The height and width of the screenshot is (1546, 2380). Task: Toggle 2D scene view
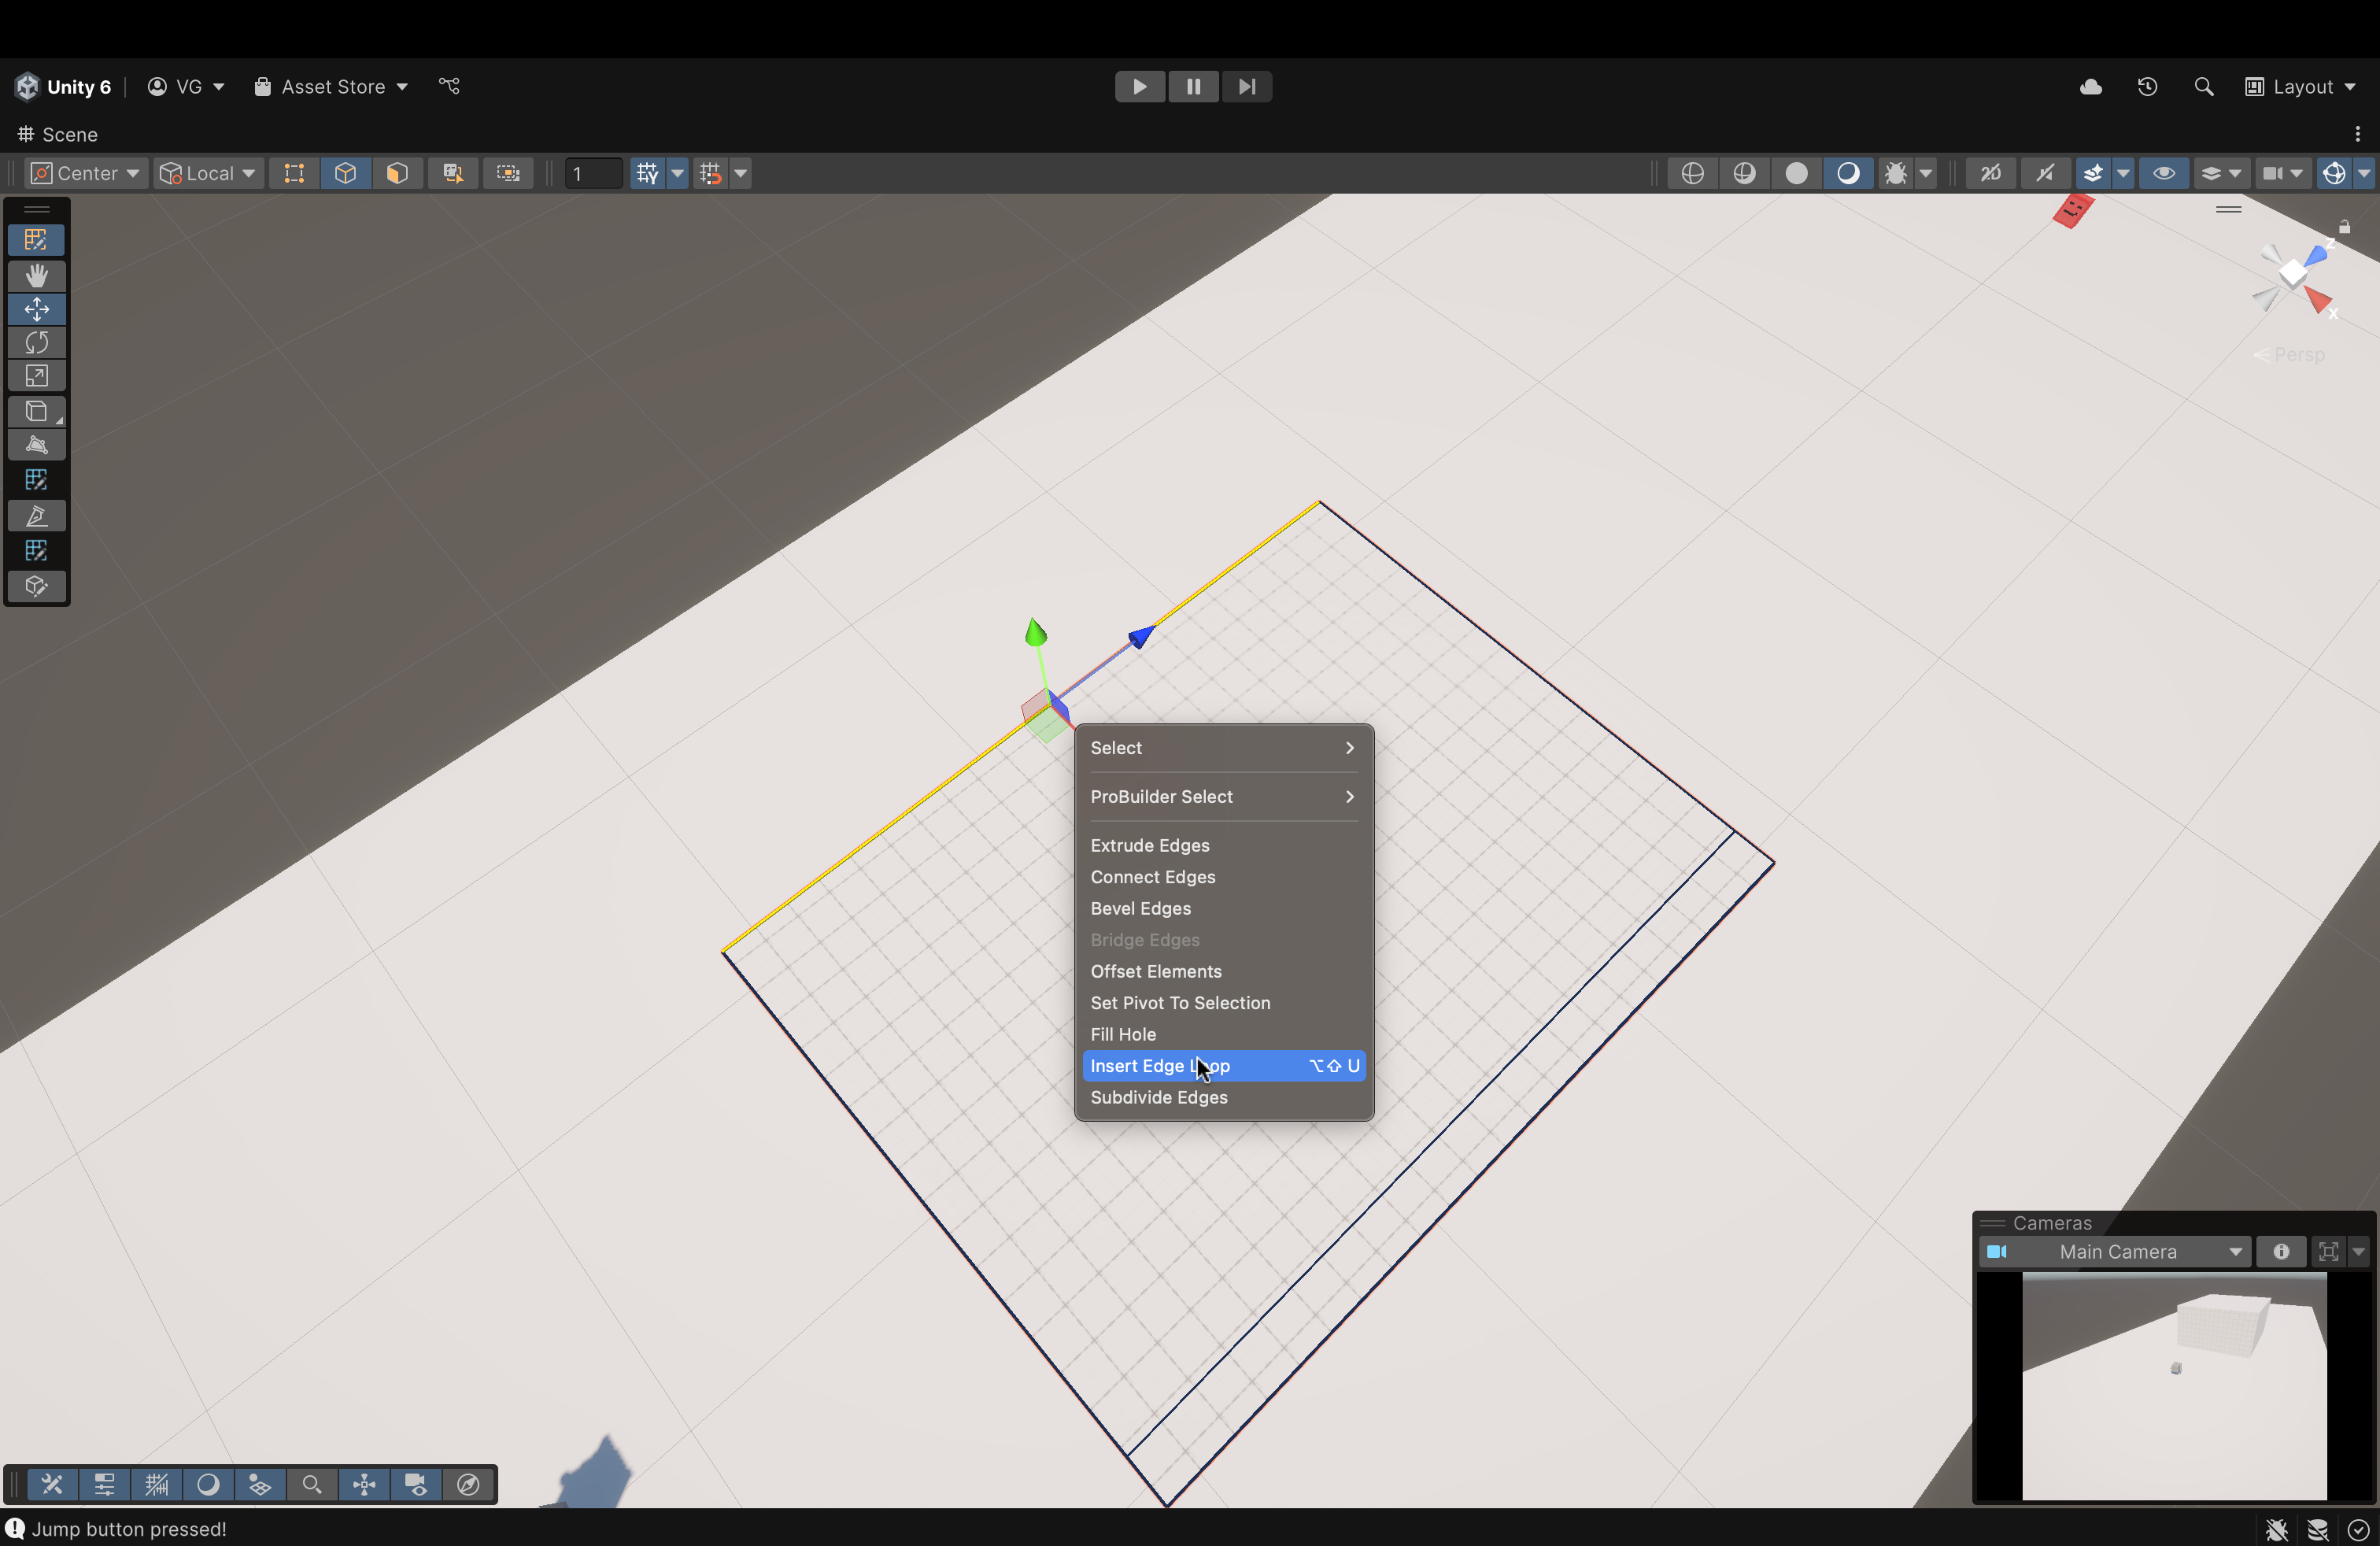[x=1990, y=173]
